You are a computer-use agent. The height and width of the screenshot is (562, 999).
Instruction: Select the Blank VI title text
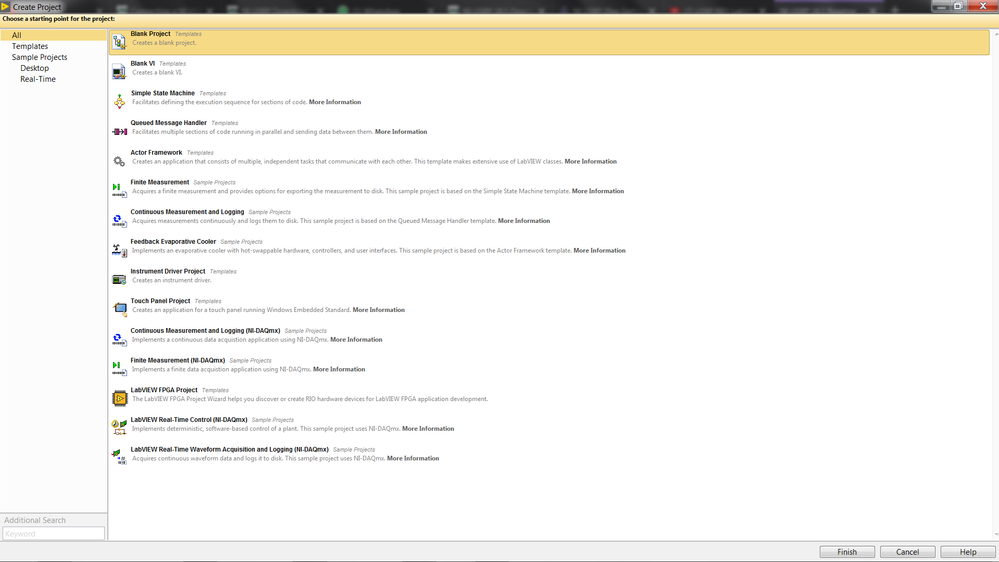coord(143,64)
